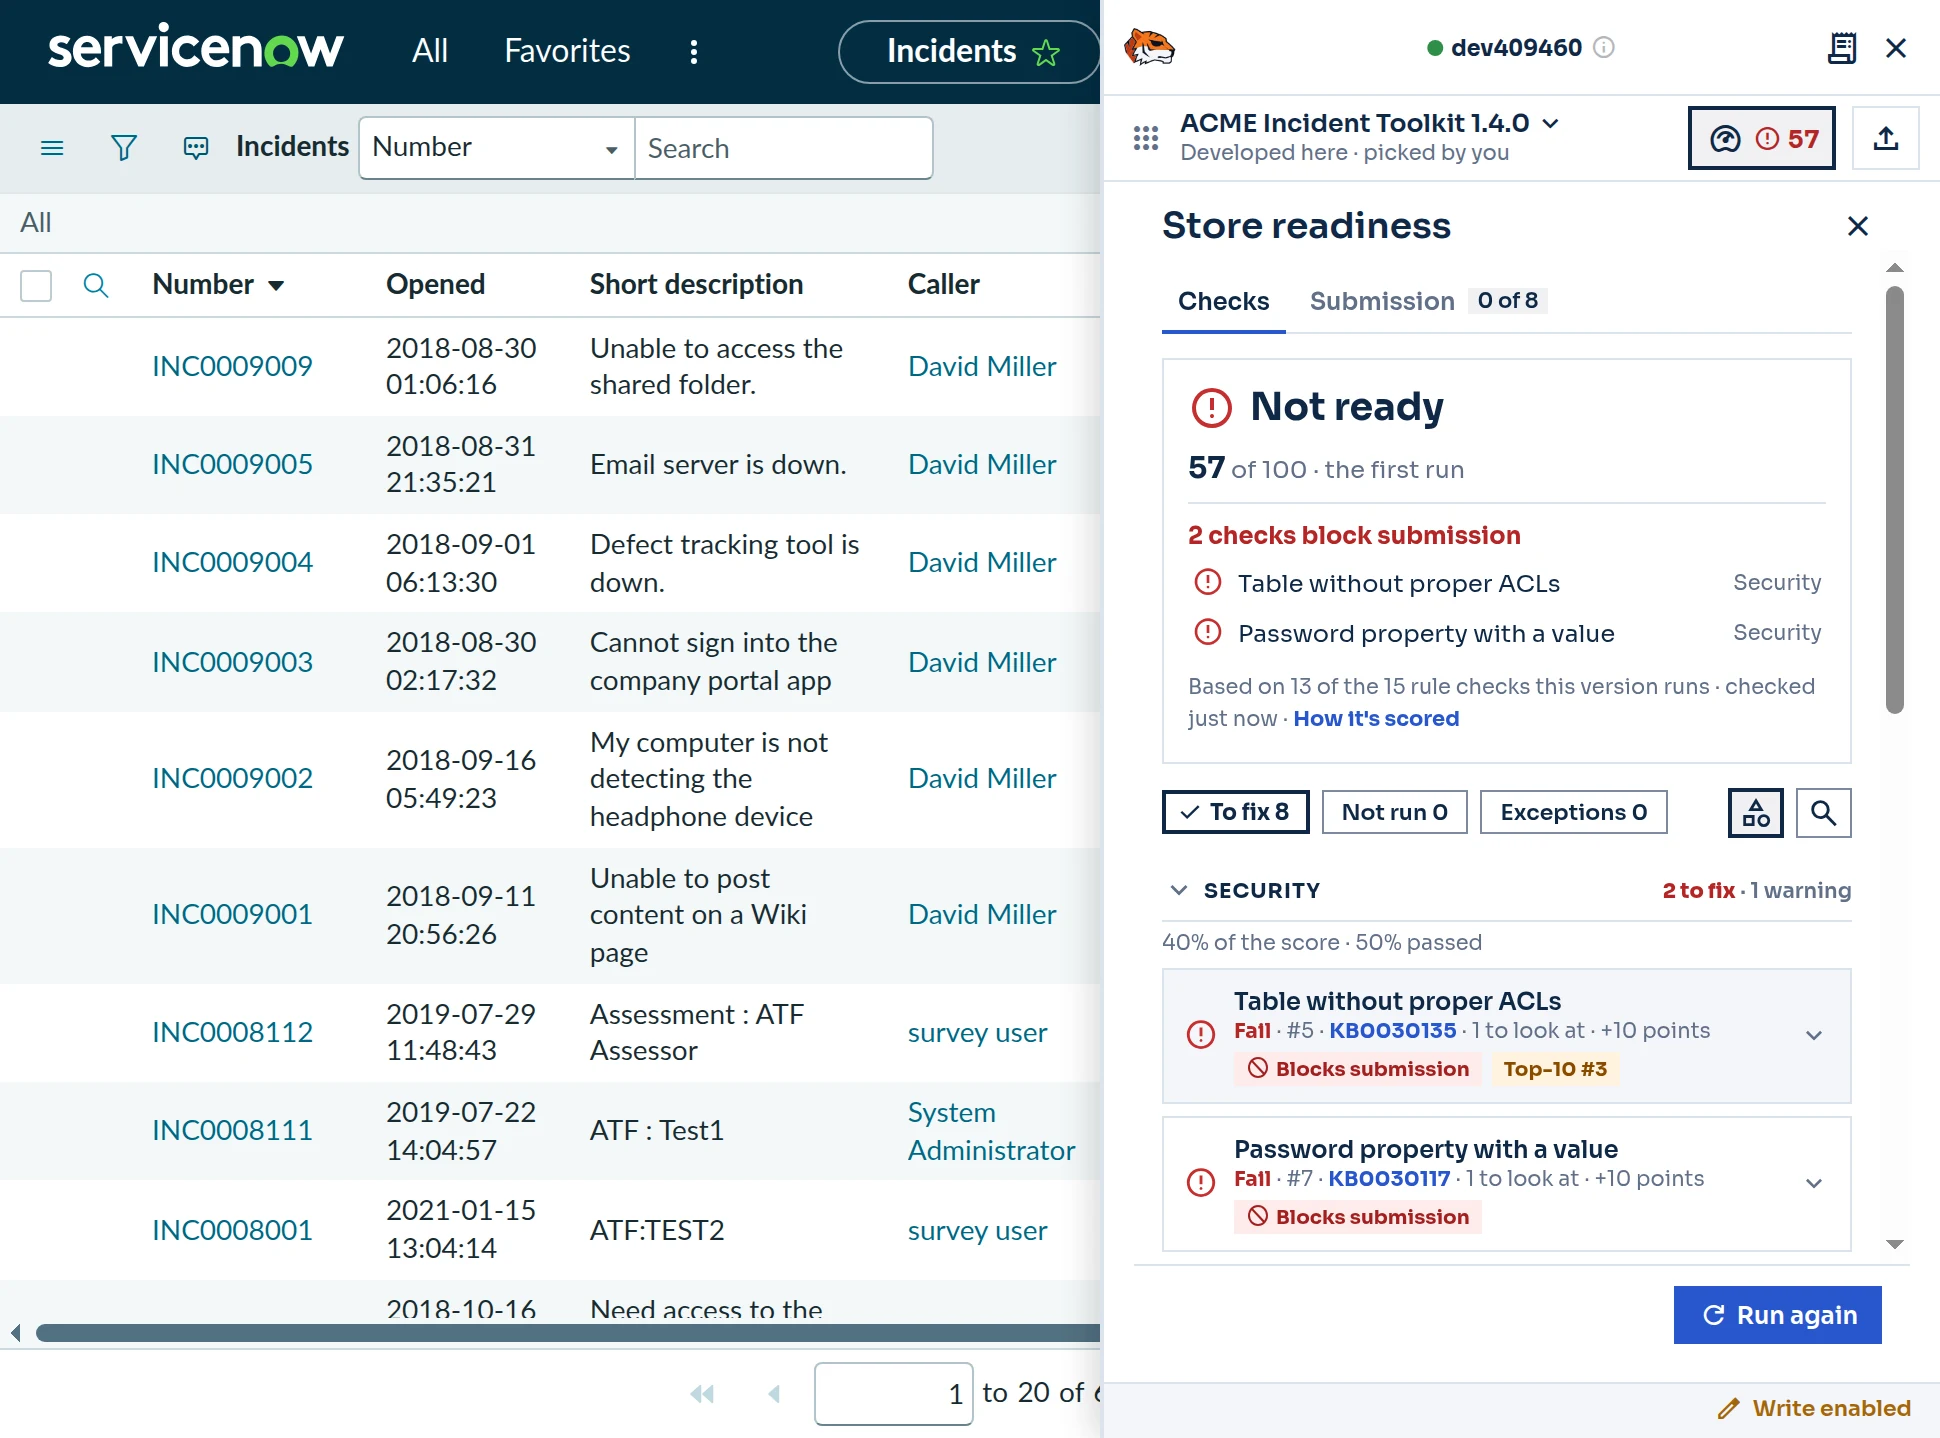Open the activity stream chat icon
Viewport: 1940px width, 1438px height.
(196, 148)
